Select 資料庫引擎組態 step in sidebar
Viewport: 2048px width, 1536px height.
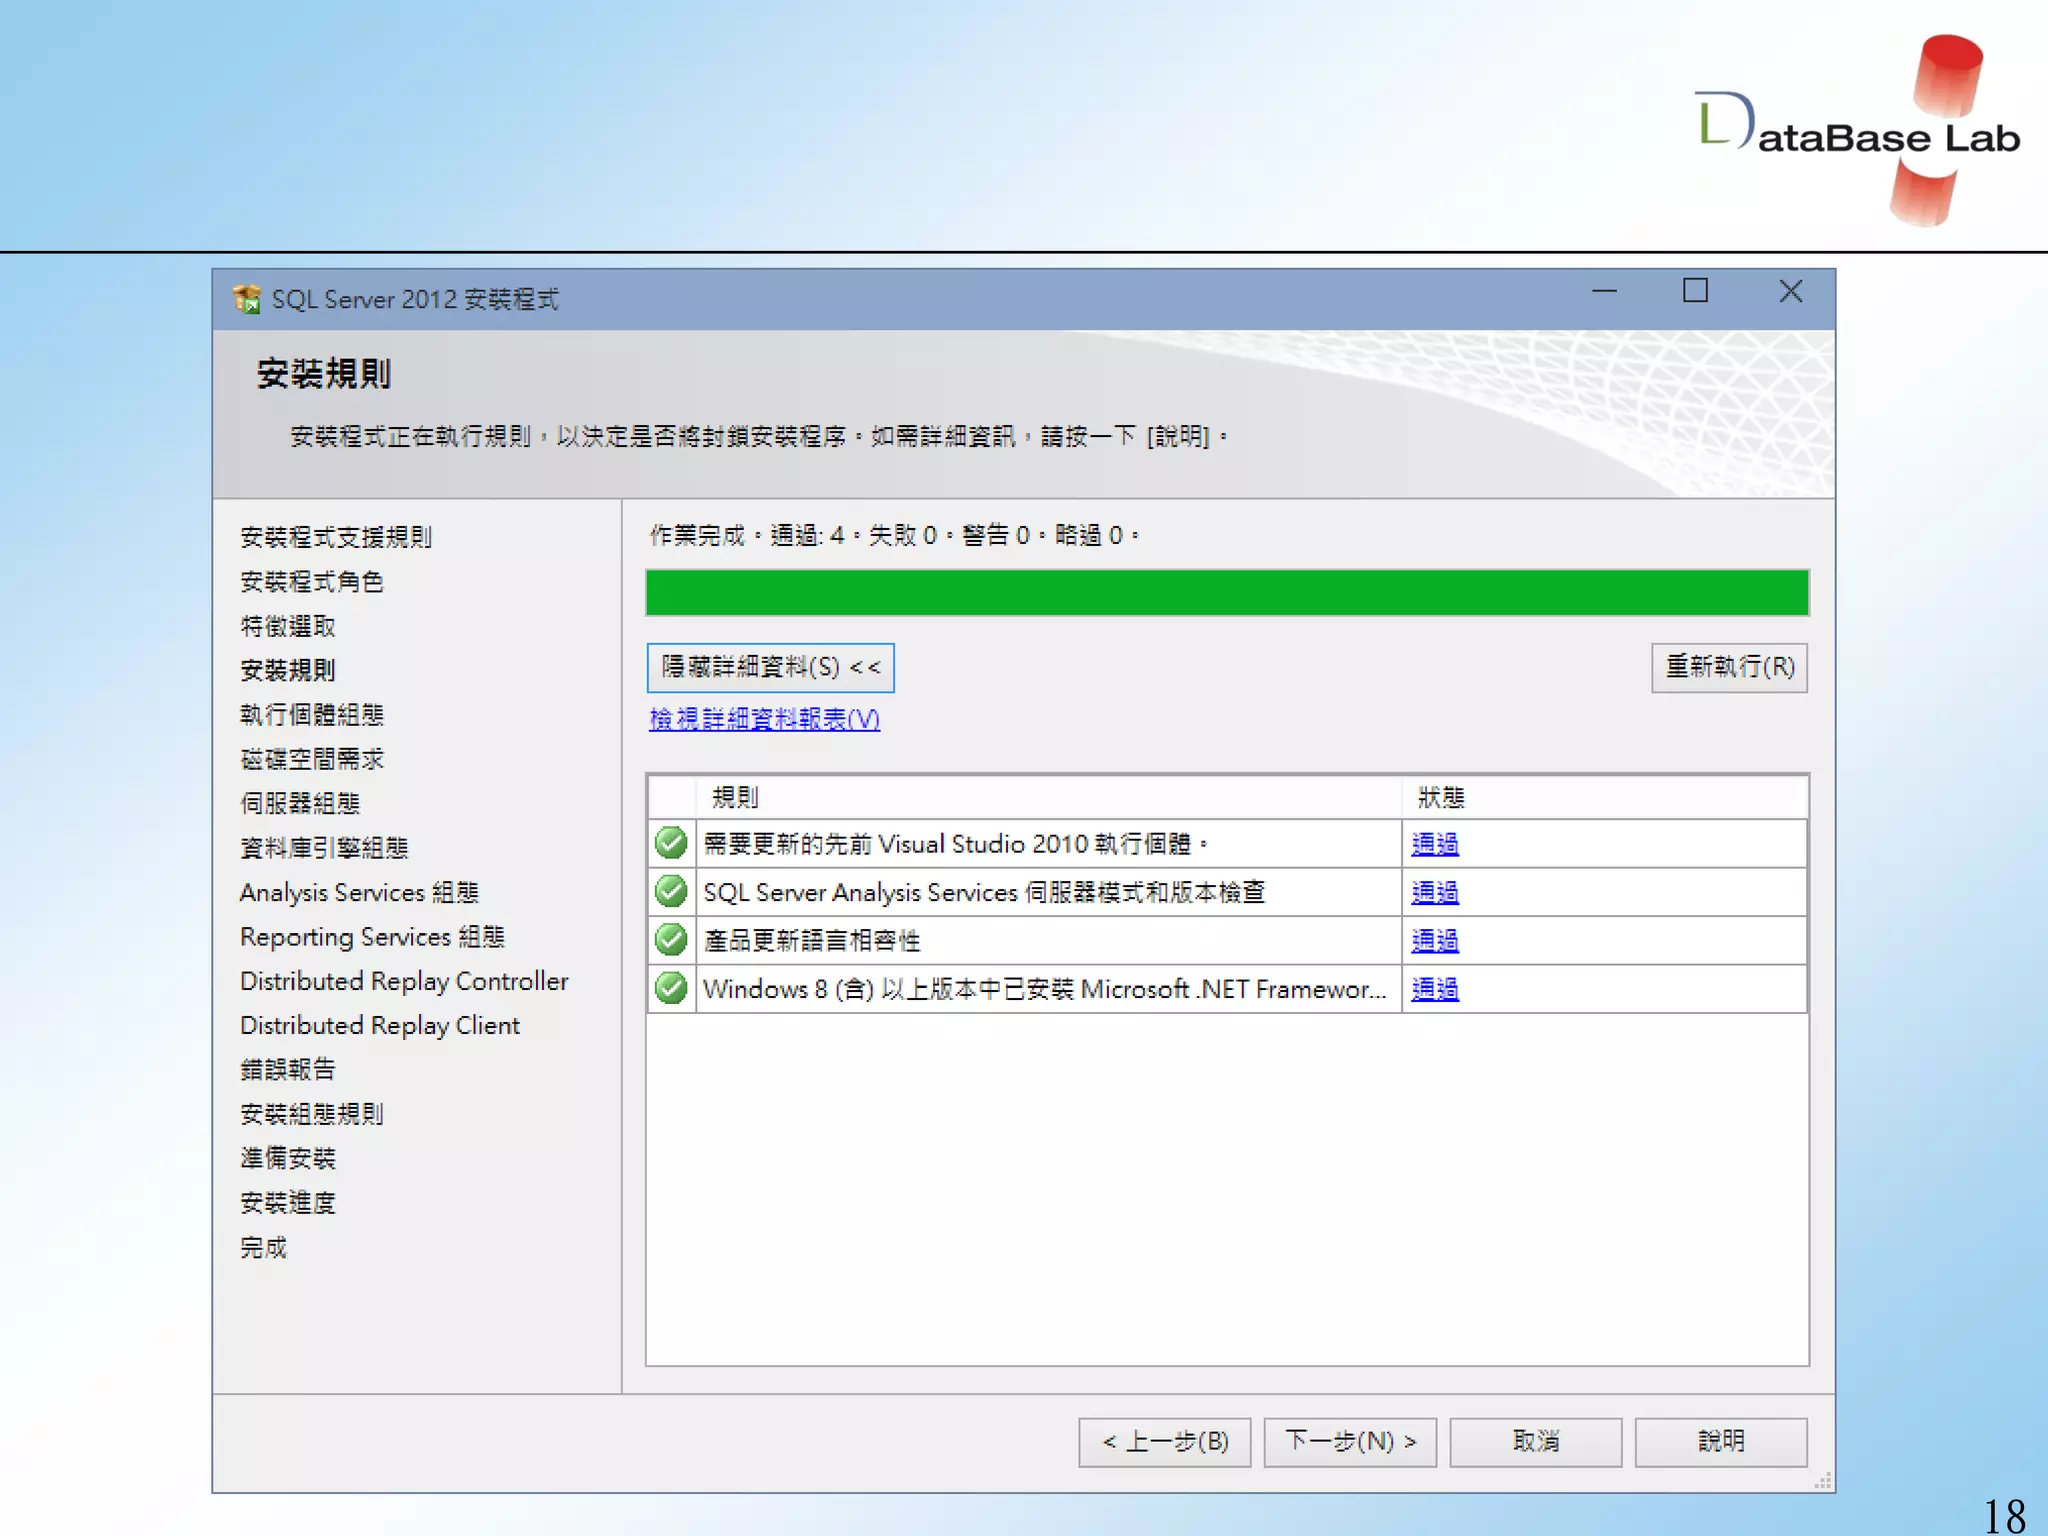coord(324,847)
